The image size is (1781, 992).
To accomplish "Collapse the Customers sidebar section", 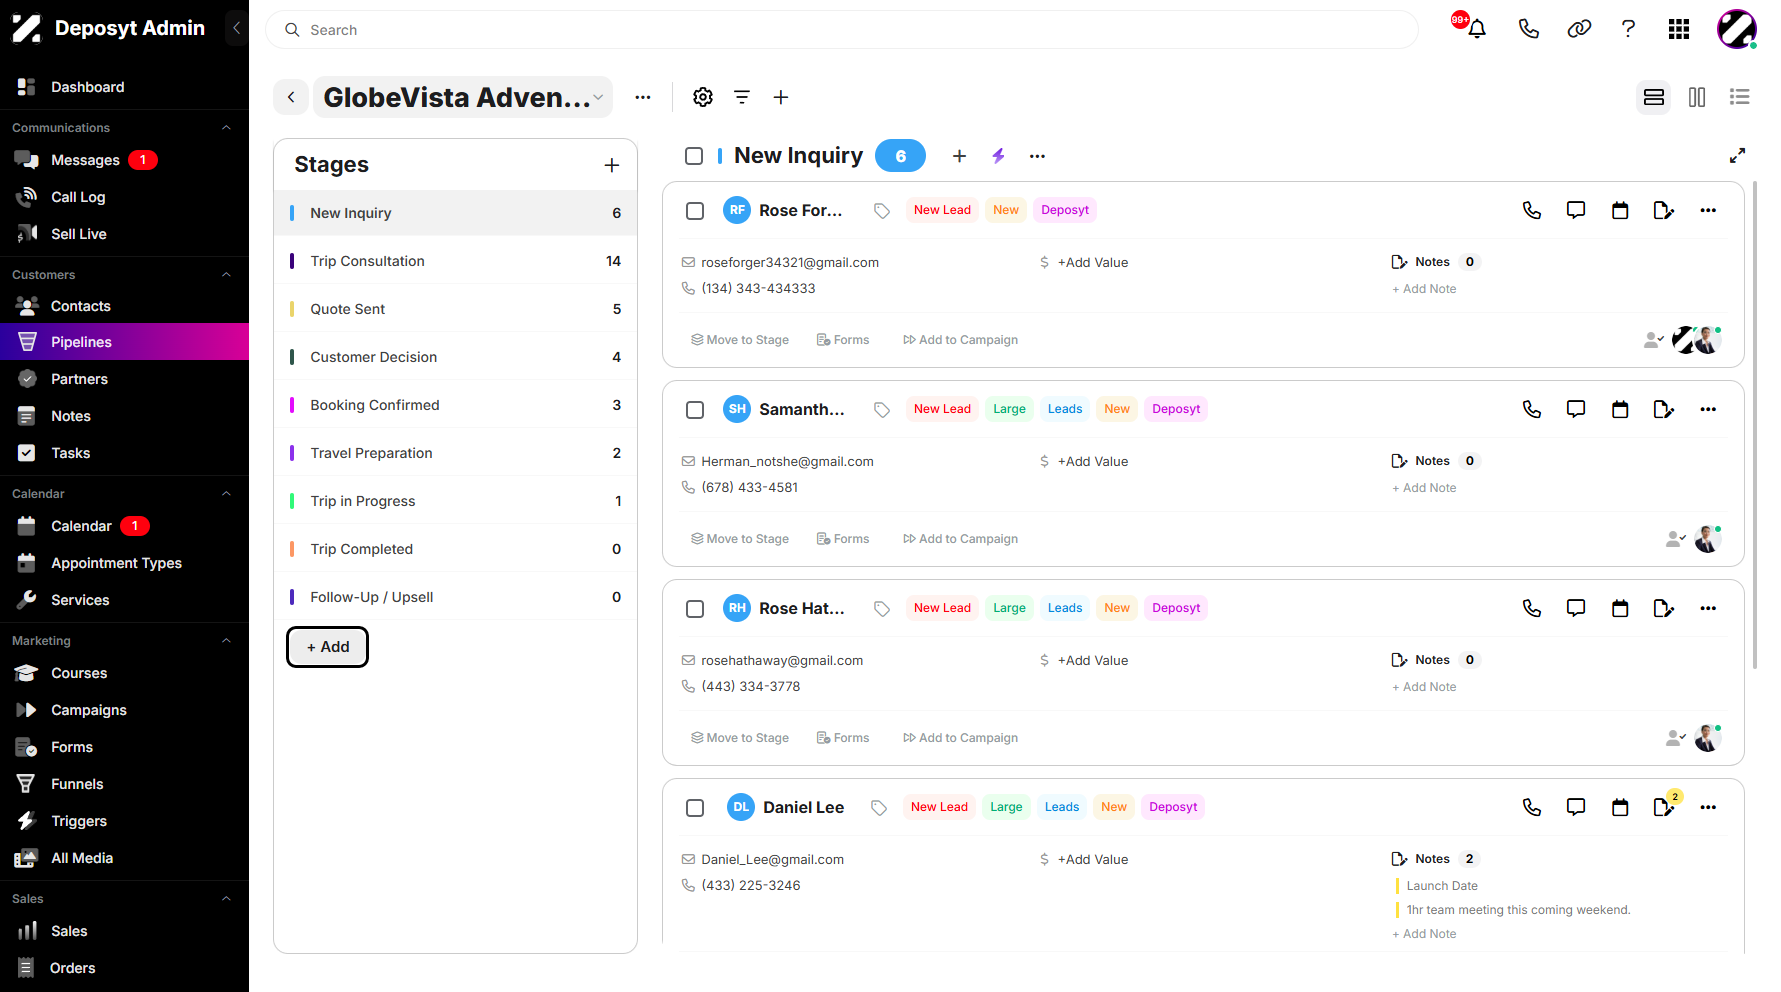I will (x=226, y=275).
